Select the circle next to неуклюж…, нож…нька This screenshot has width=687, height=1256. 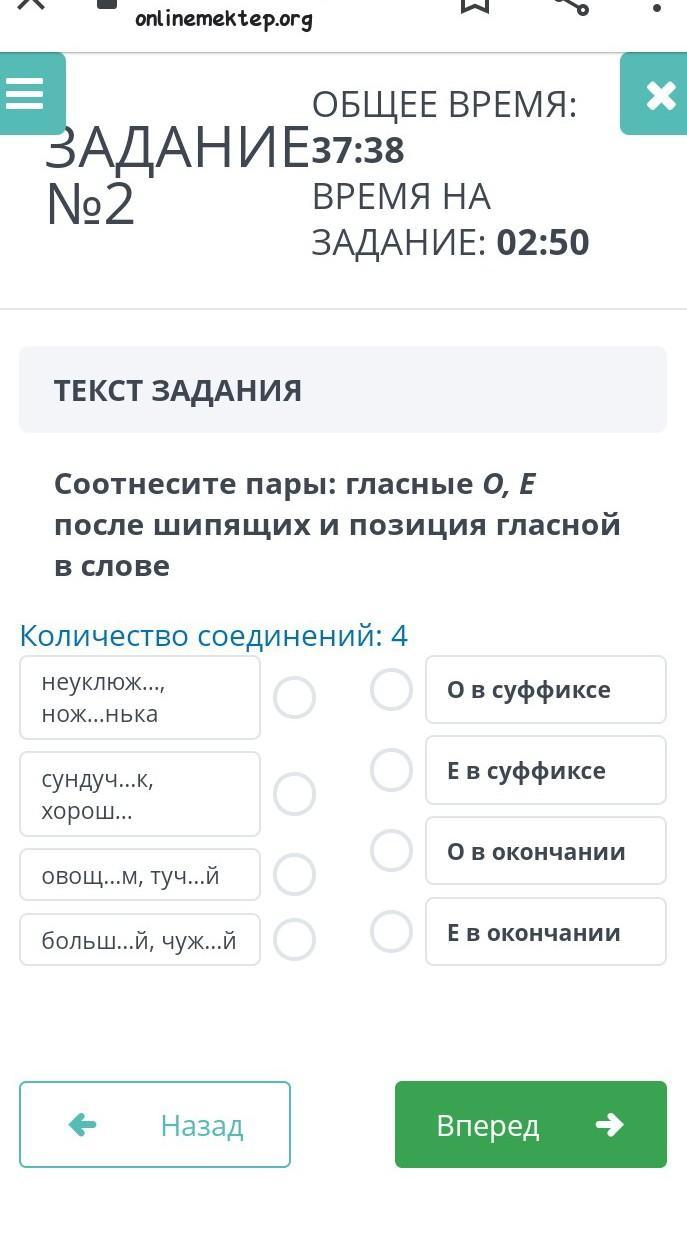295,698
